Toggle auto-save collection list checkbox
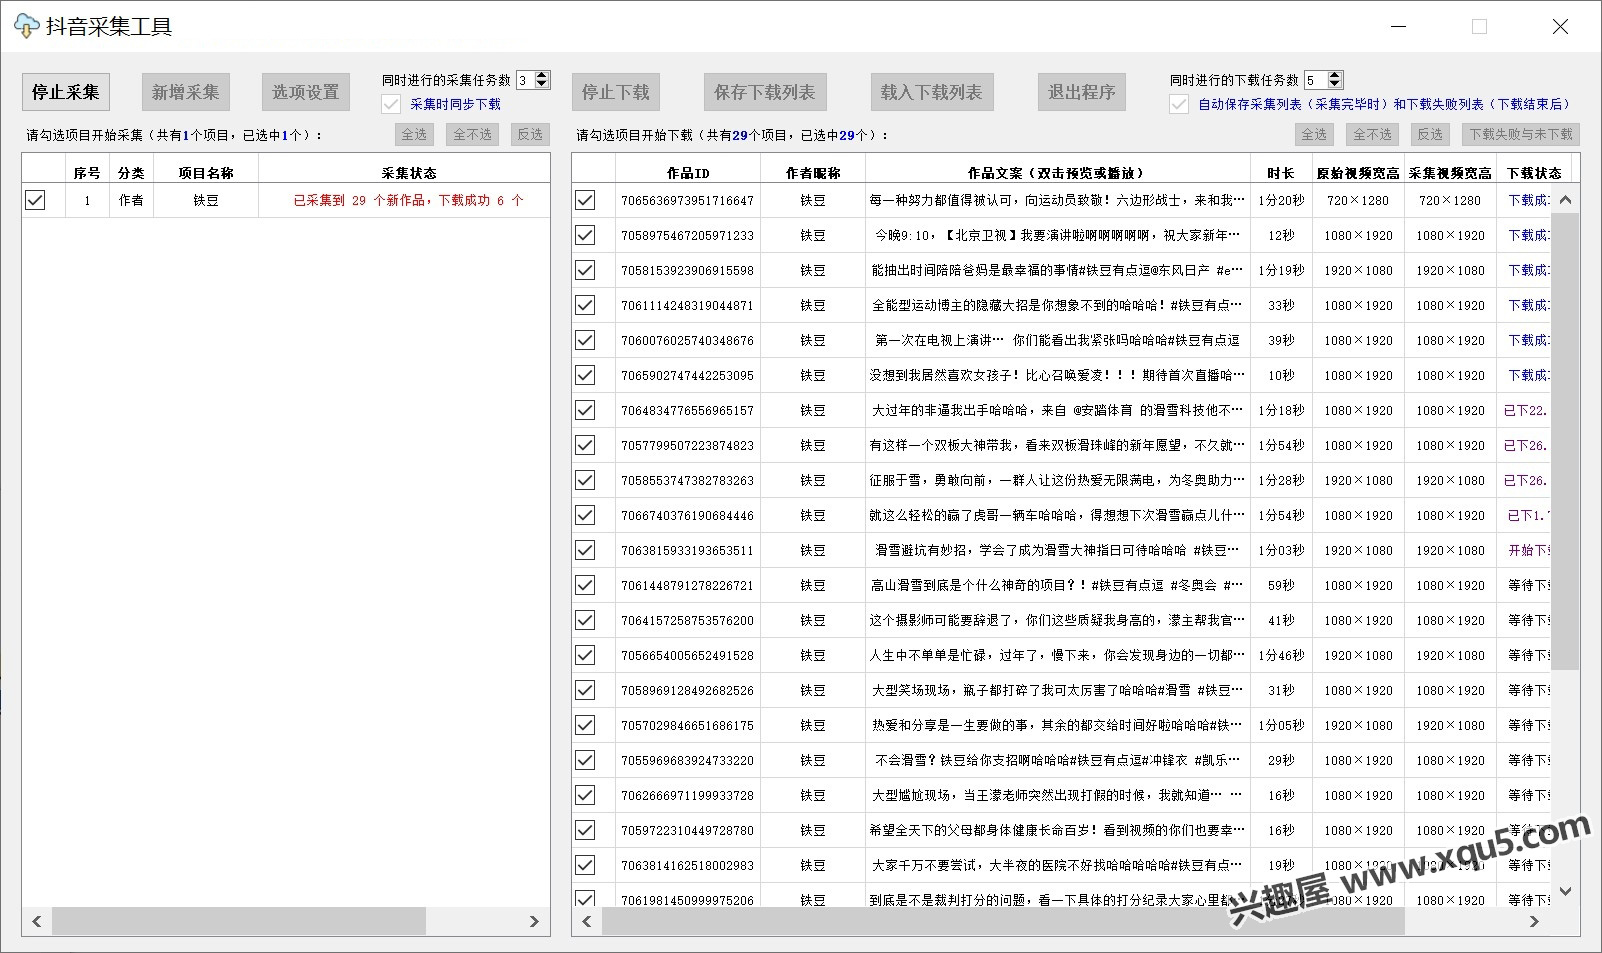 (1179, 104)
